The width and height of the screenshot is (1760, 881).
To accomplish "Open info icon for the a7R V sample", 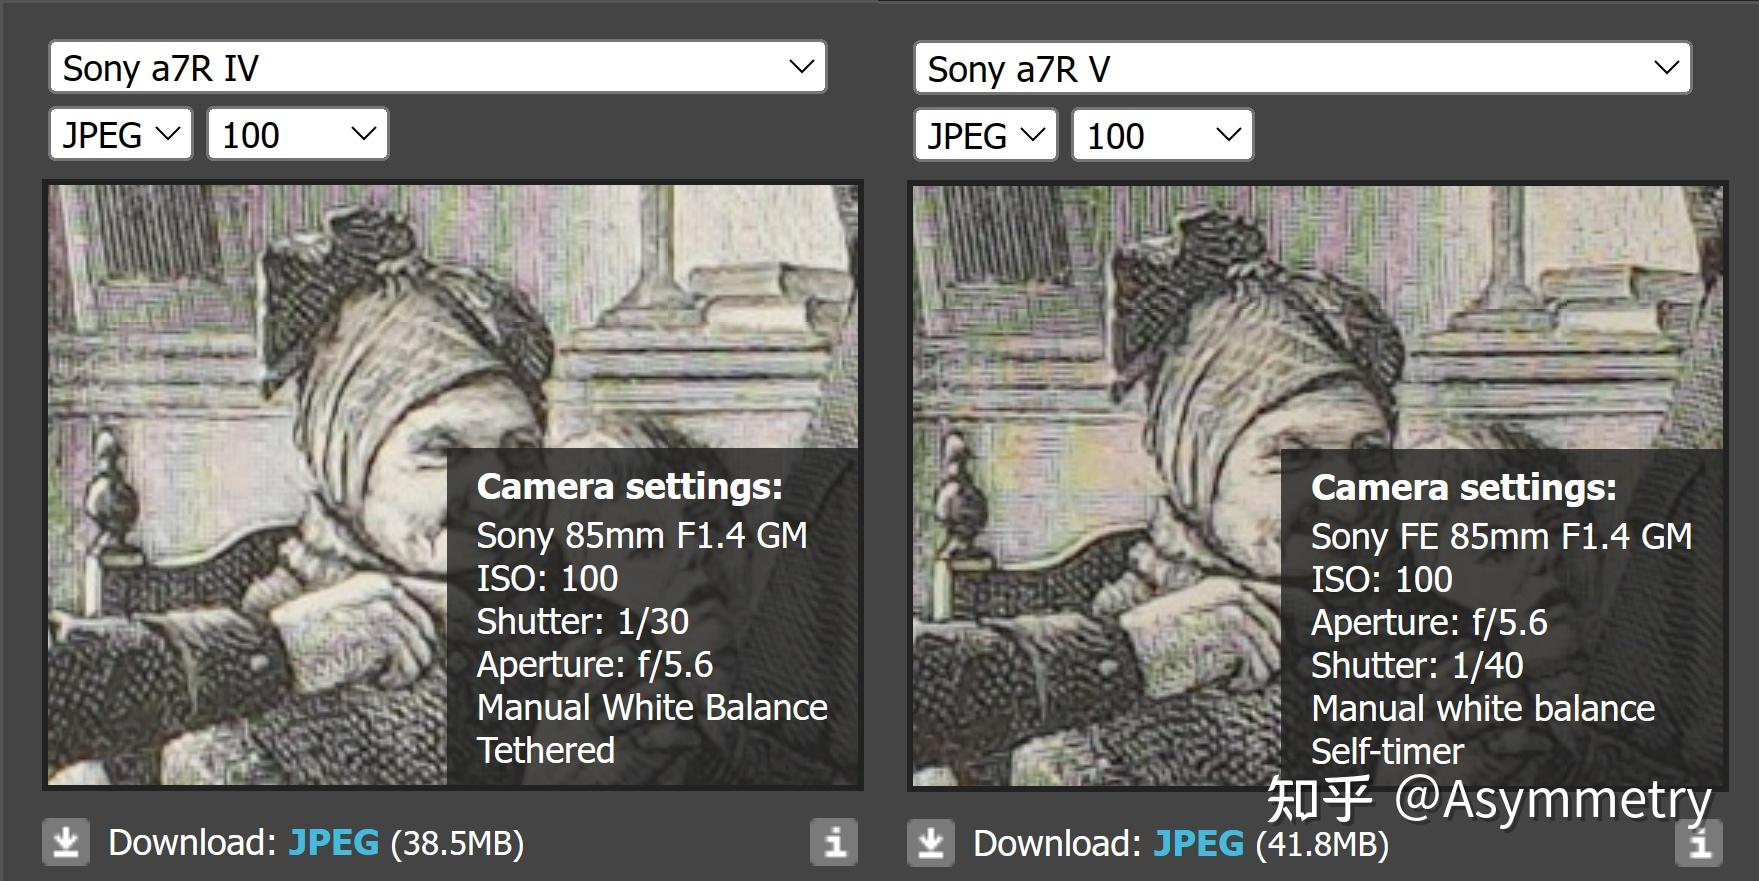I will tap(1699, 843).
